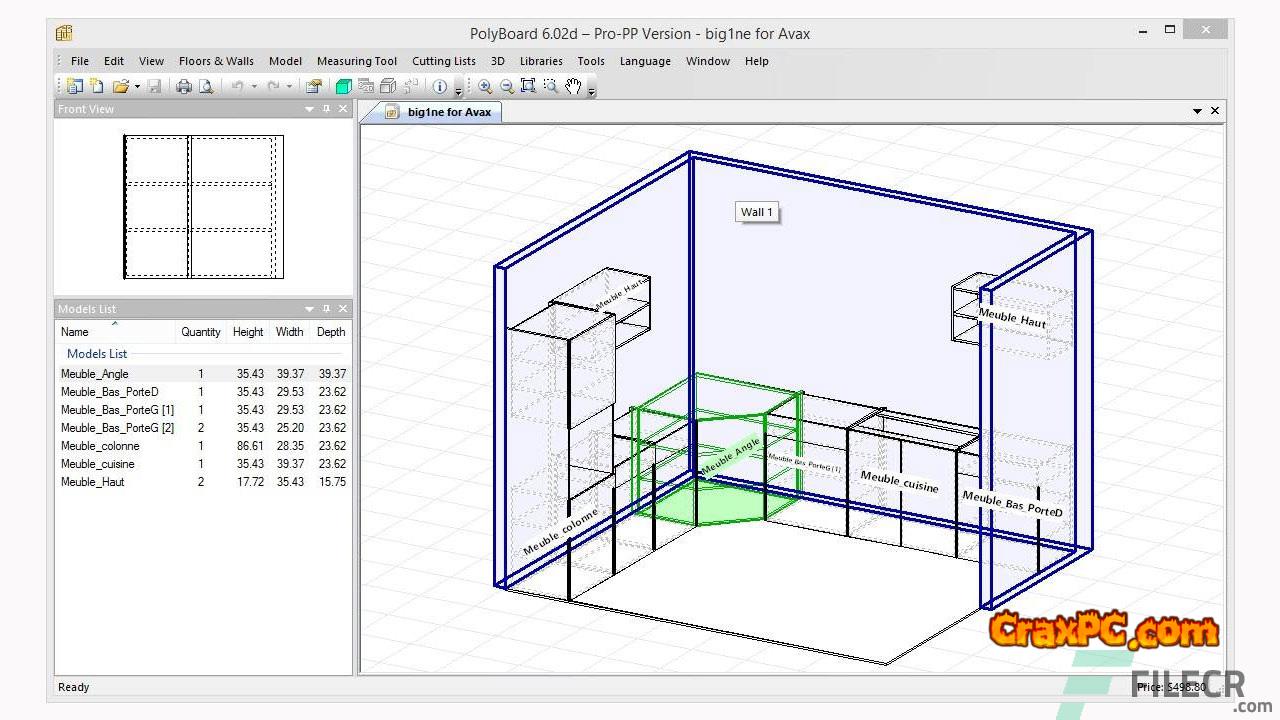Expand the Open file dropdown arrow
1280x720 pixels.
point(137,87)
